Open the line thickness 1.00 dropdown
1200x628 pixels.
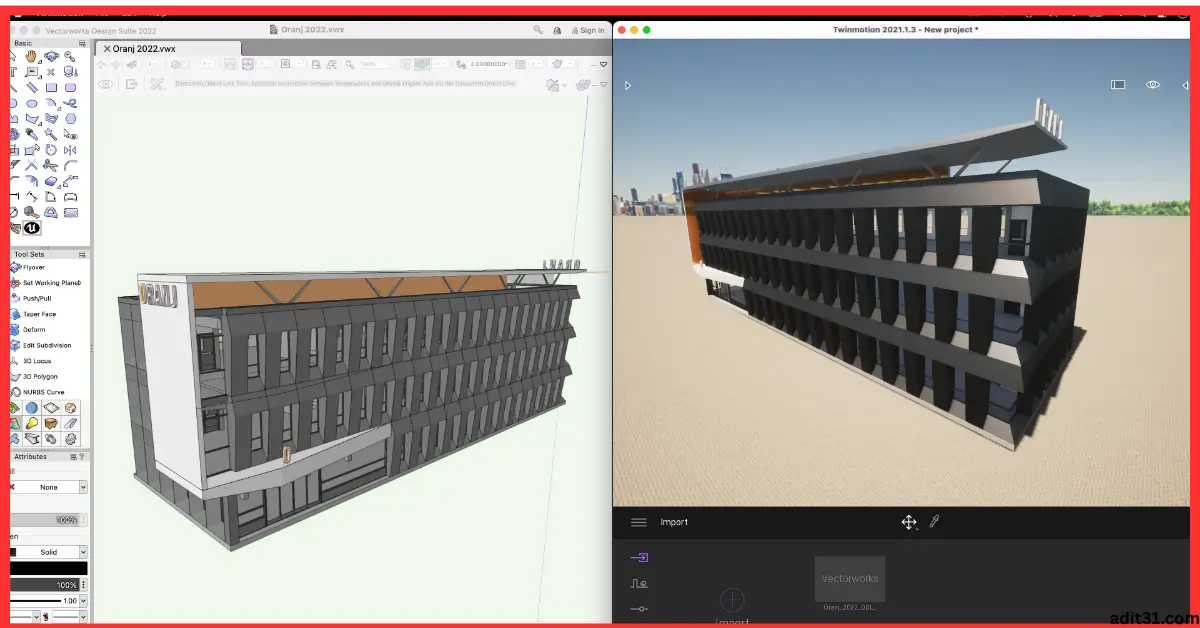pos(48,601)
